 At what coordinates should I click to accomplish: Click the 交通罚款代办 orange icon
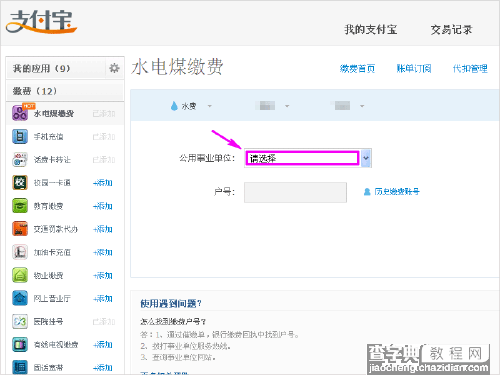[x=20, y=229]
